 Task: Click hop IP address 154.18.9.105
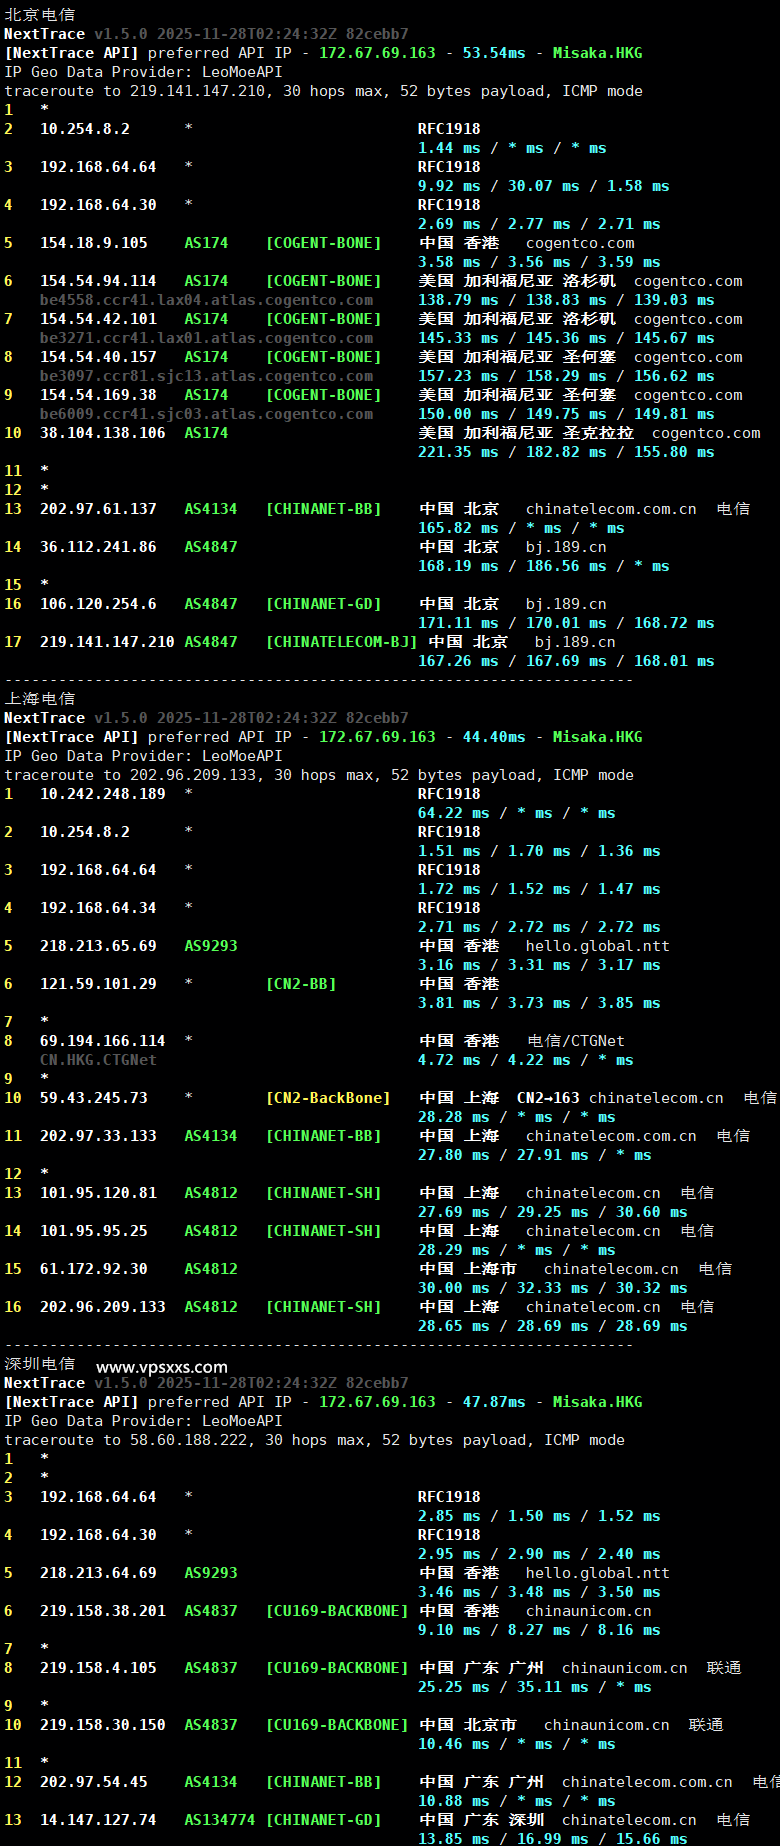point(94,243)
